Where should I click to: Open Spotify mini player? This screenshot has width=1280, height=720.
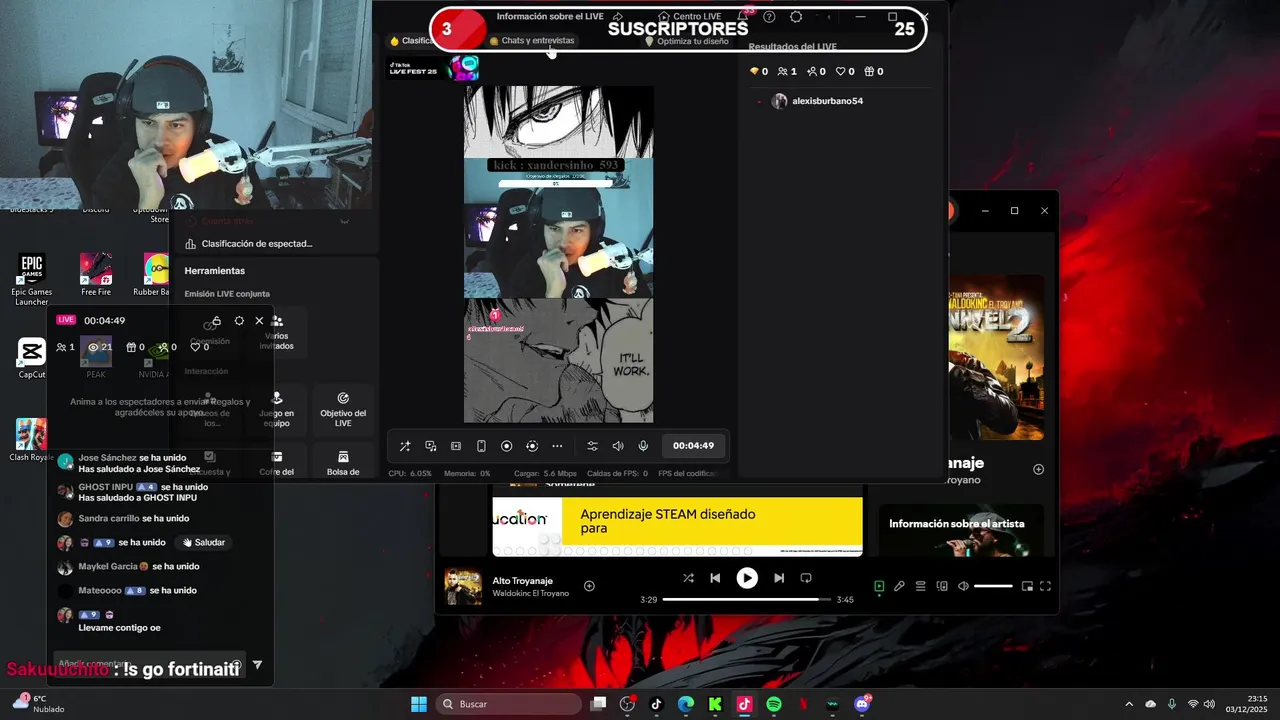click(1027, 586)
